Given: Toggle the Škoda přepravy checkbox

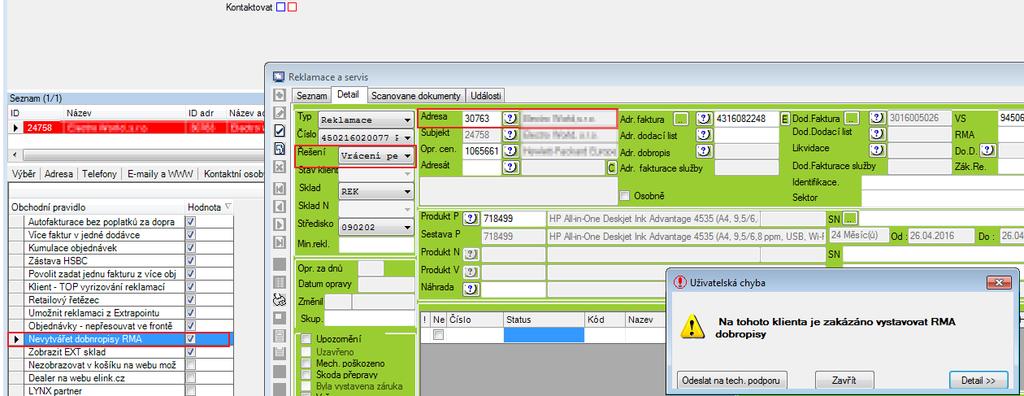Looking at the screenshot, I should [x=306, y=374].
